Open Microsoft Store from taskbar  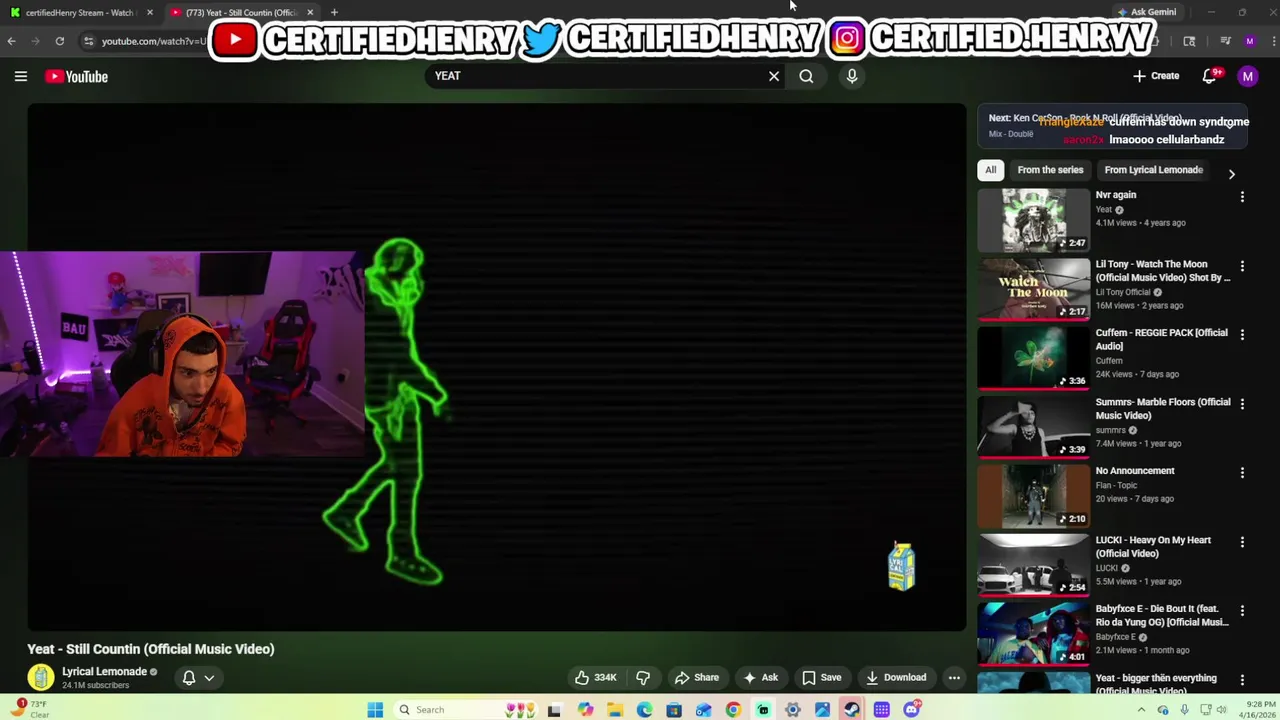tap(674, 710)
